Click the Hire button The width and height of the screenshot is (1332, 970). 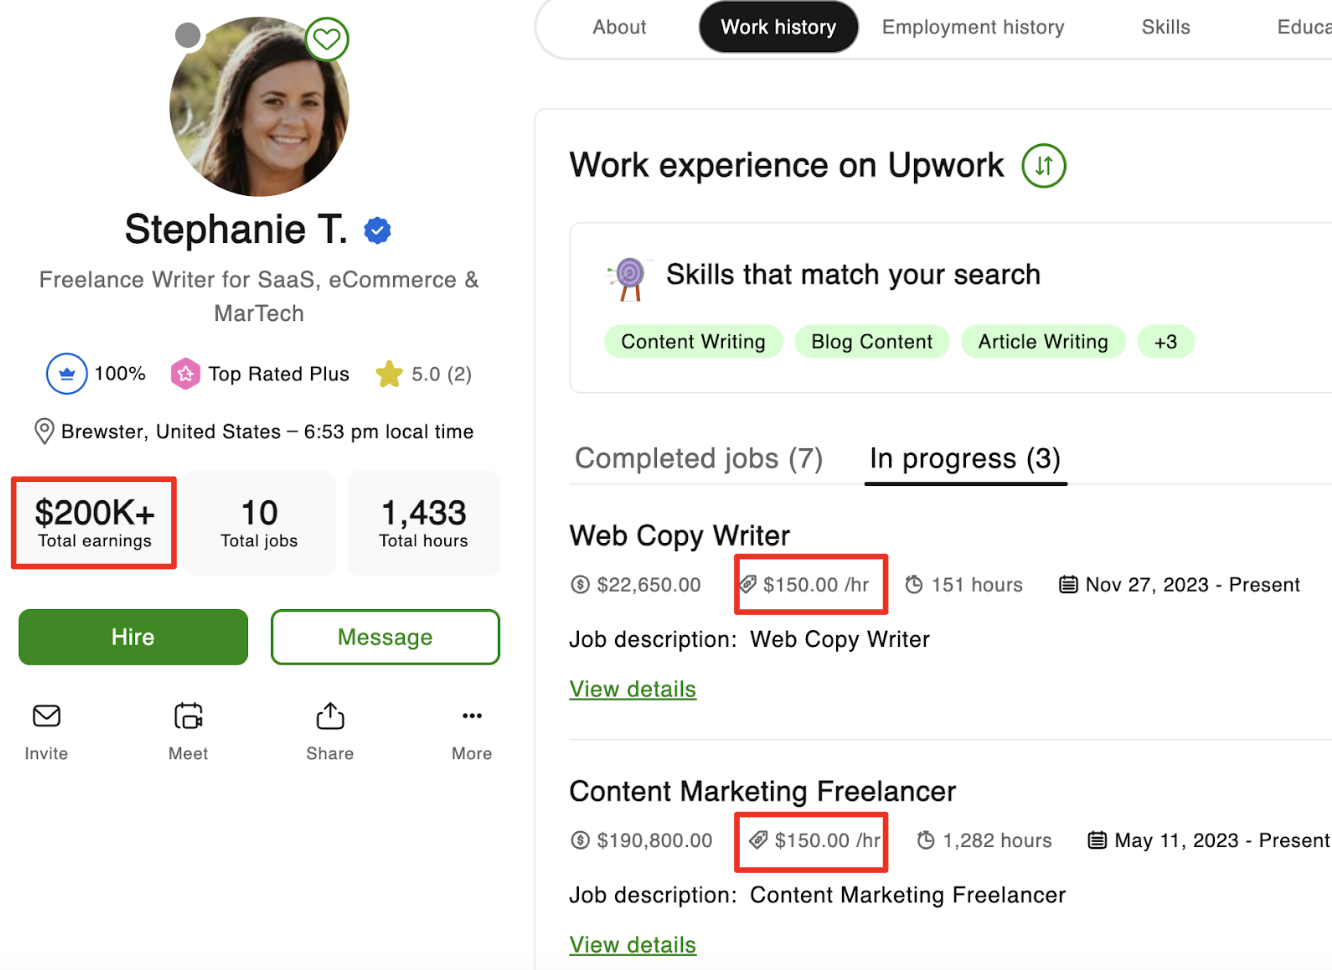tap(132, 637)
